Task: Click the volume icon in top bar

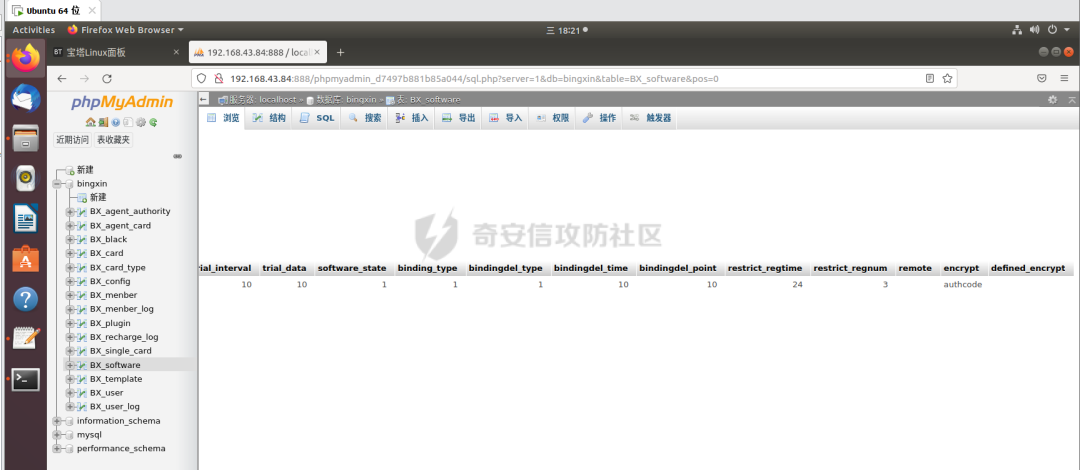Action: pyautogui.click(x=1034, y=30)
